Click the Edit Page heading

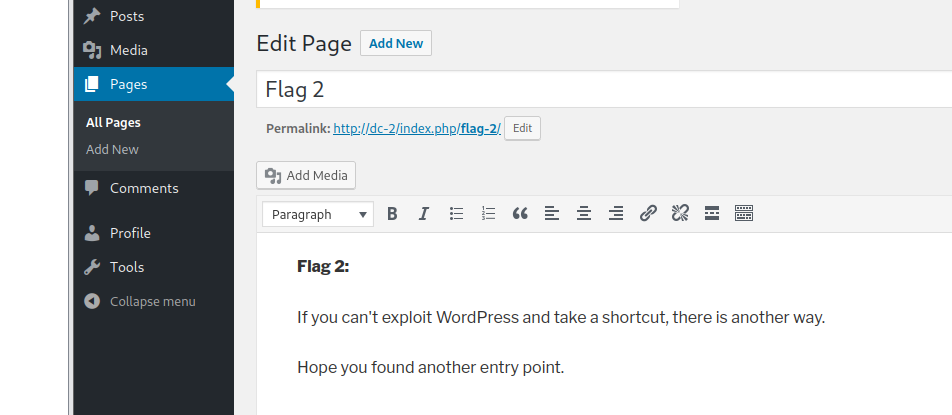point(304,44)
